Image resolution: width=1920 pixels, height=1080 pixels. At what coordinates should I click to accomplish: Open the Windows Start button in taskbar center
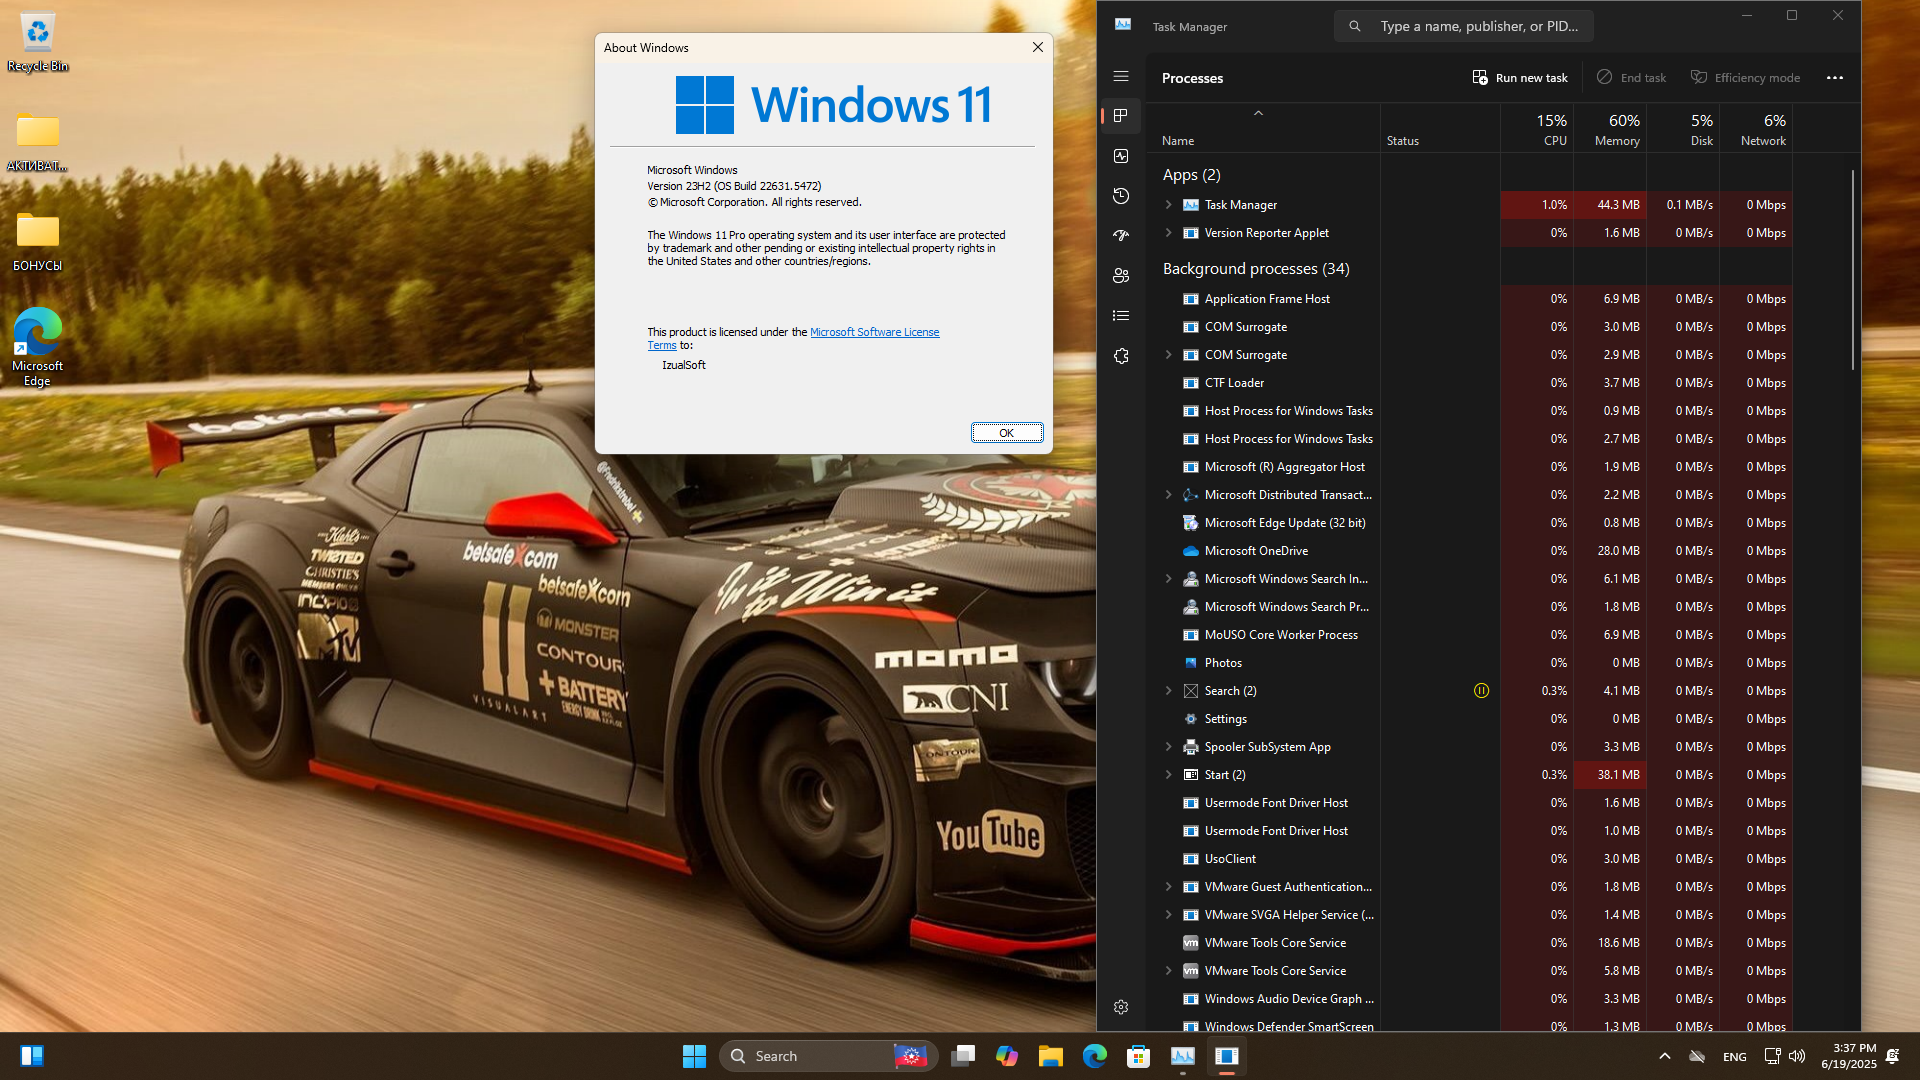[x=694, y=1056]
